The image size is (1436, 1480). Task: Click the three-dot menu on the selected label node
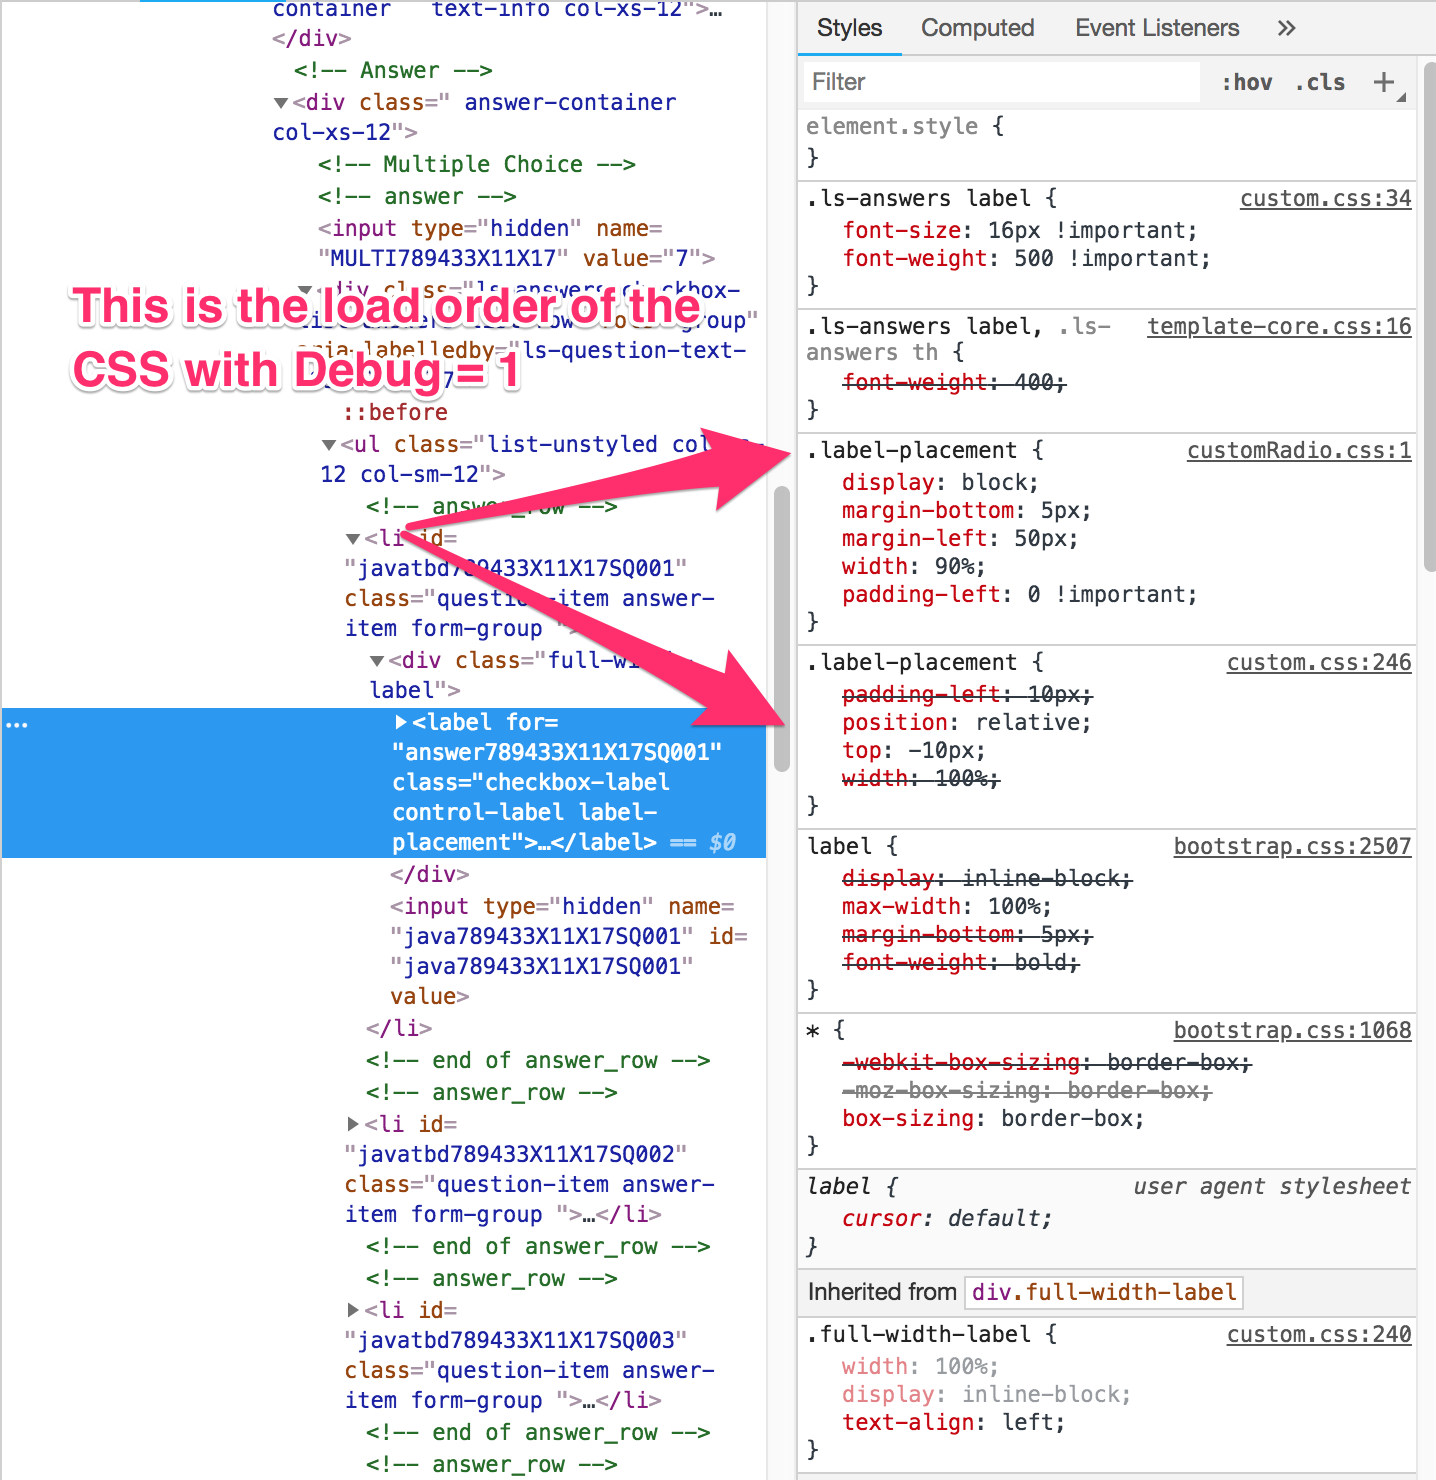pyautogui.click(x=16, y=723)
